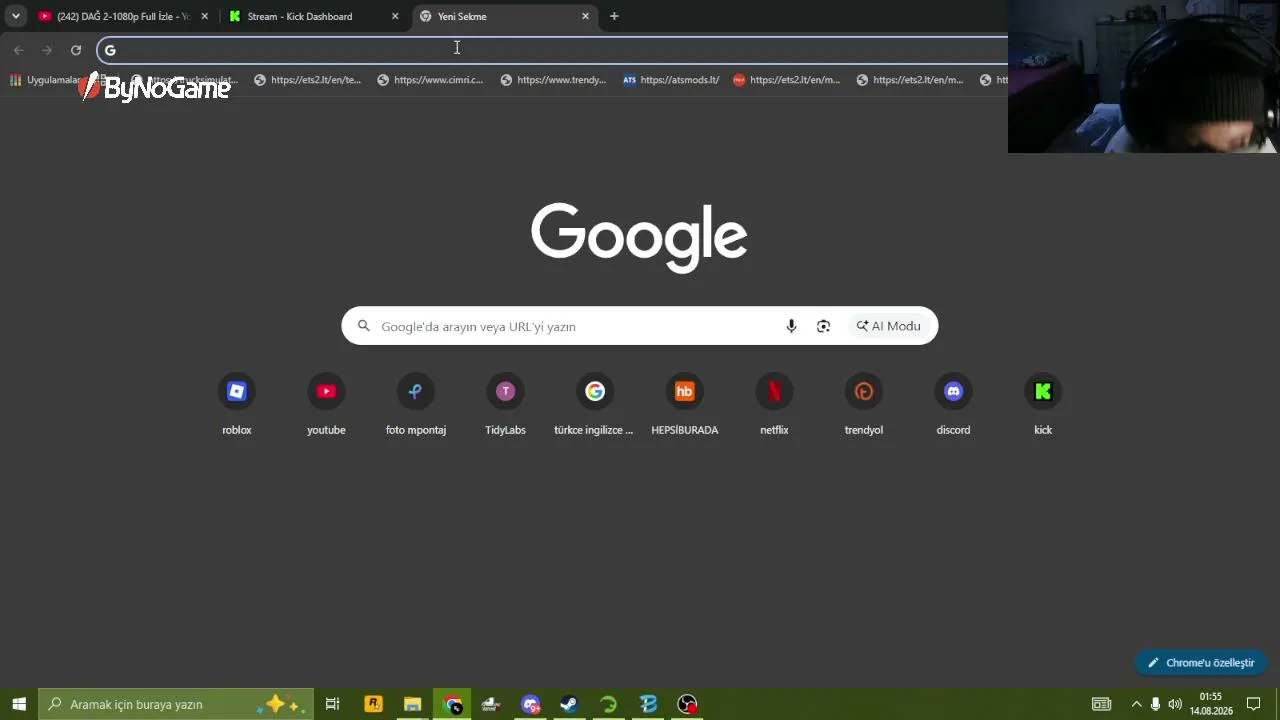Open the www.trendy... bookmark

coord(553,80)
